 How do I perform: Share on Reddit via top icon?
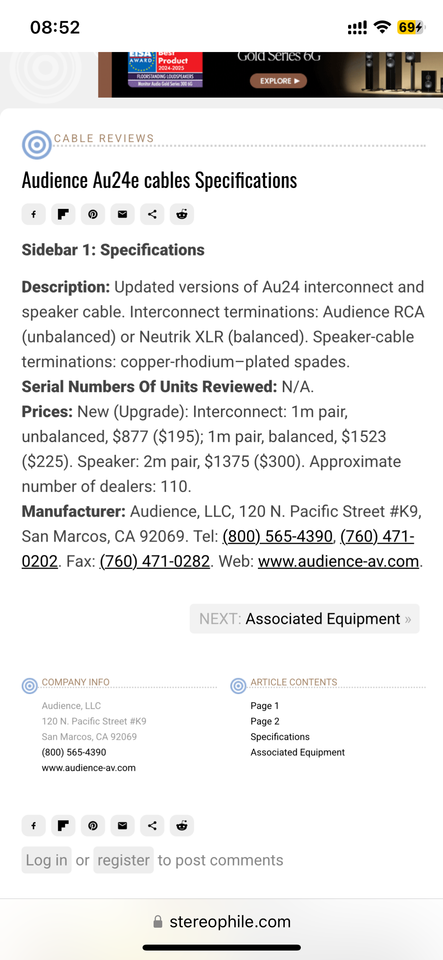(182, 214)
